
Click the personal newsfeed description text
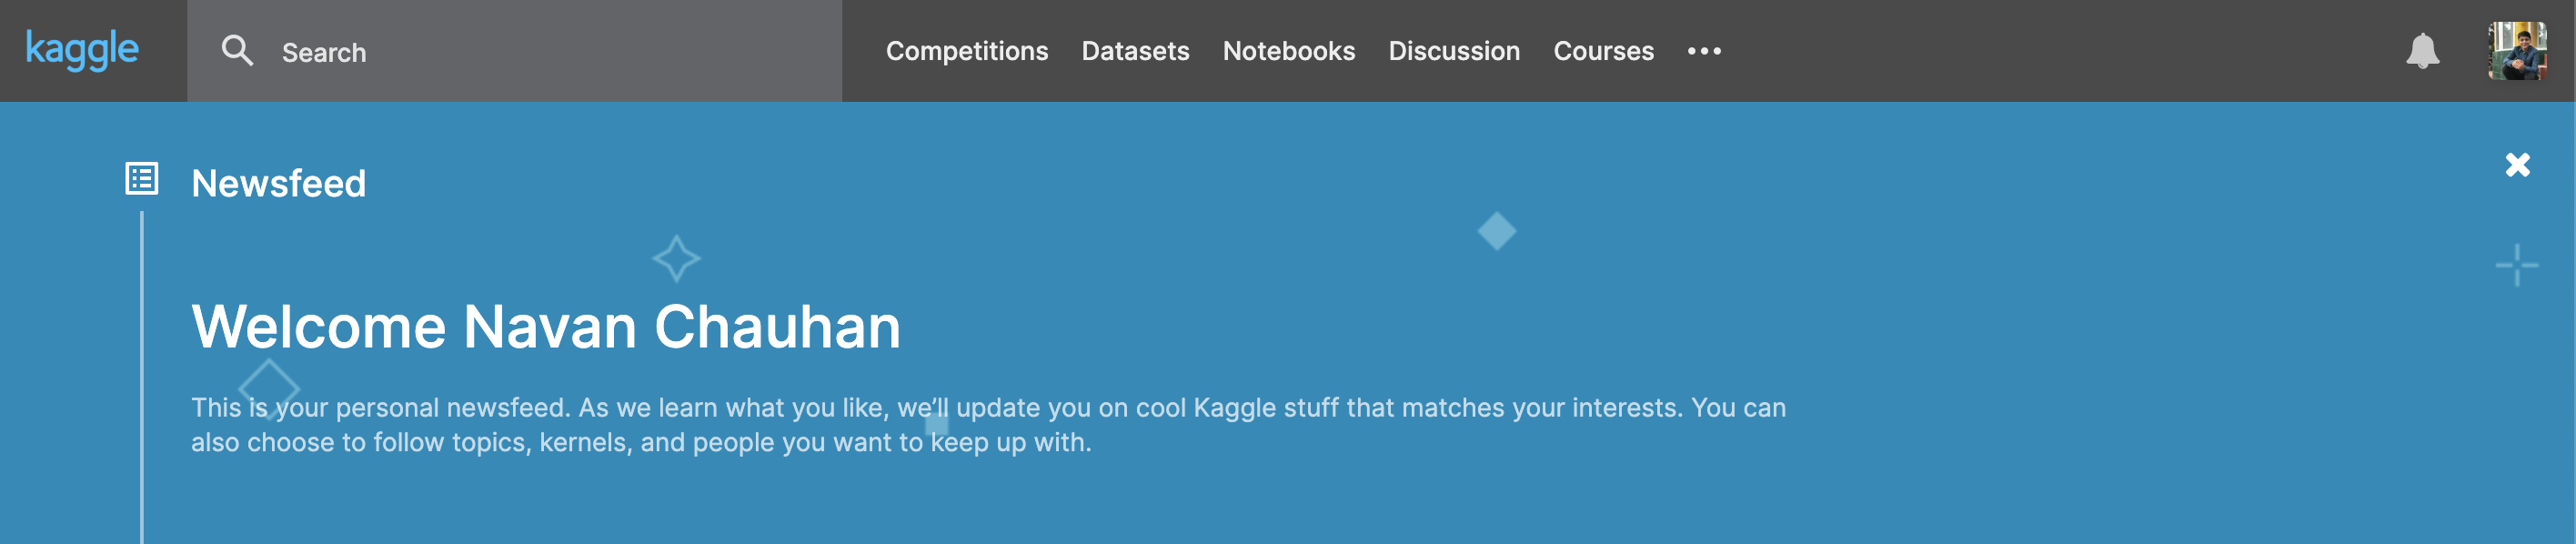point(988,425)
